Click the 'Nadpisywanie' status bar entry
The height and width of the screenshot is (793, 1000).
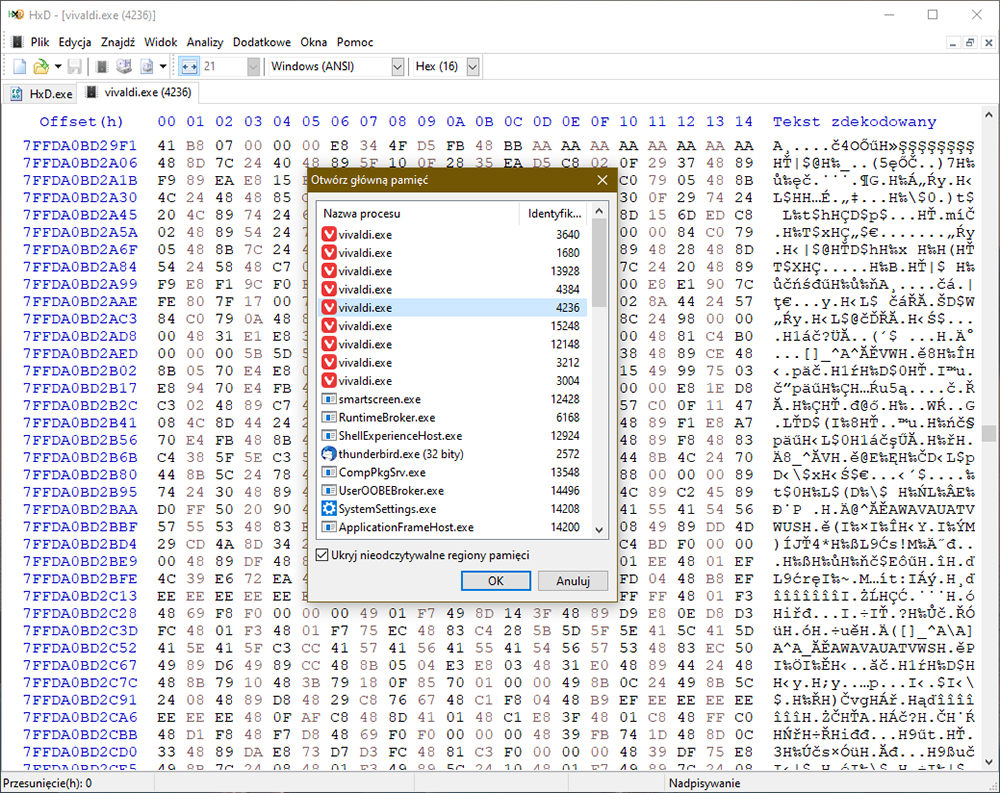tap(704, 783)
